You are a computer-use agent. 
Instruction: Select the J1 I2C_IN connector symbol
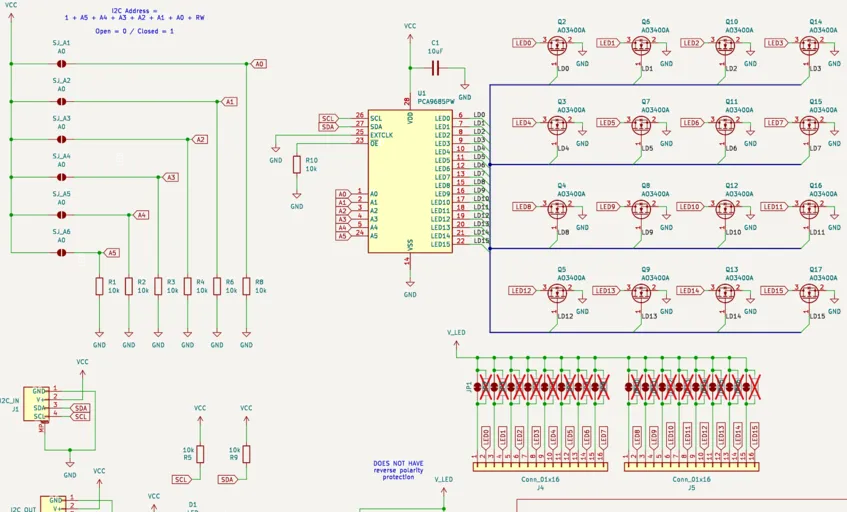[x=36, y=403]
